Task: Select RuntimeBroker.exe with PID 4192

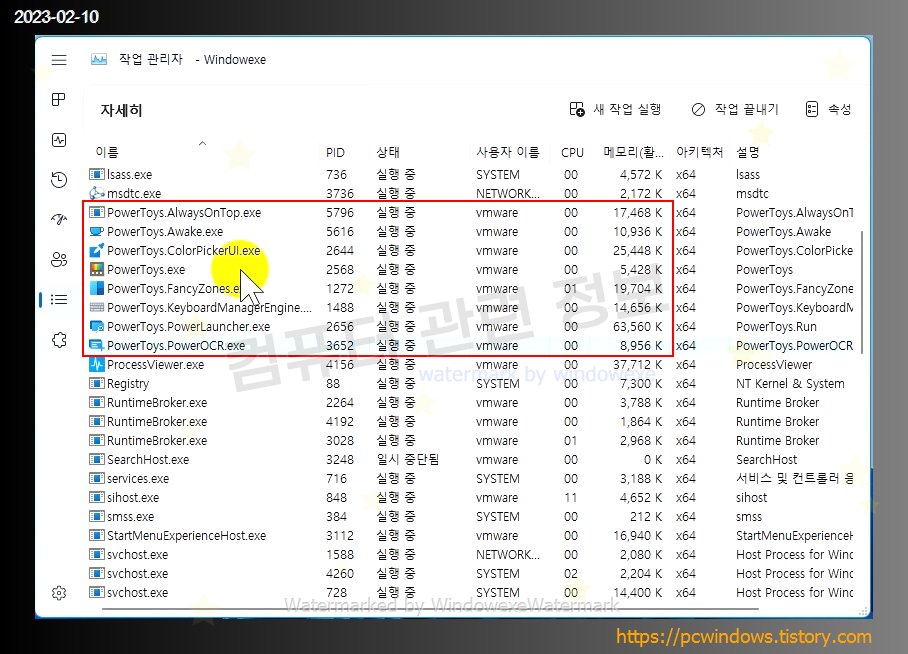Action: (x=157, y=422)
